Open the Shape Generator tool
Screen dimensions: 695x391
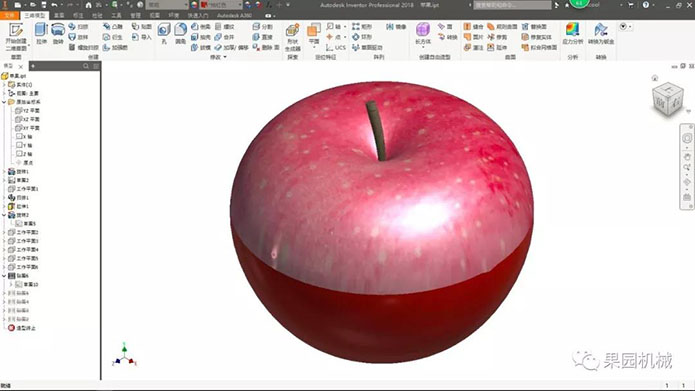pyautogui.click(x=293, y=37)
